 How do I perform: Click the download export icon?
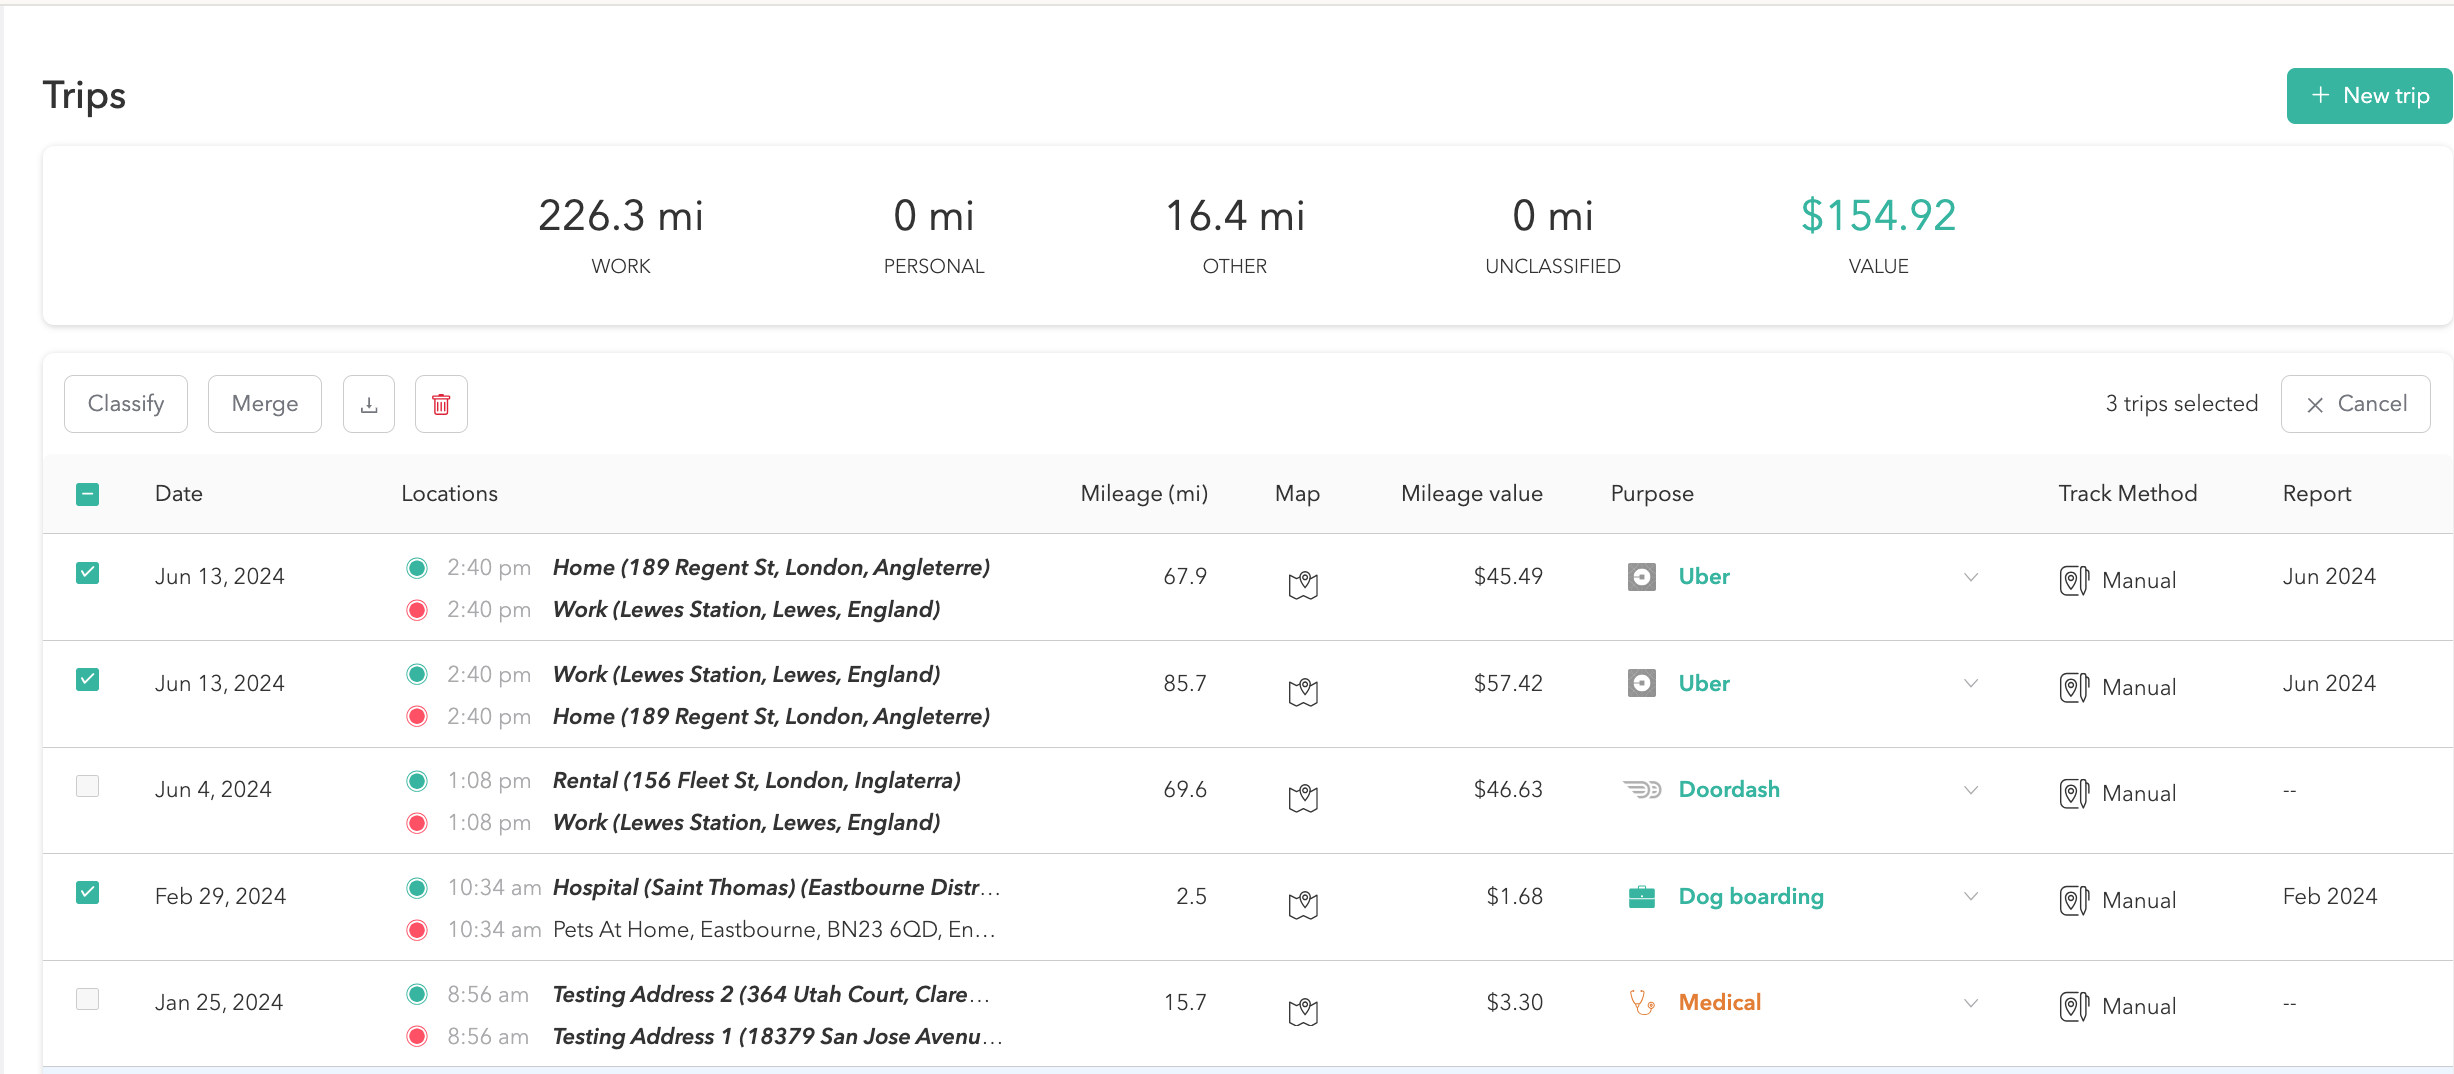(369, 404)
